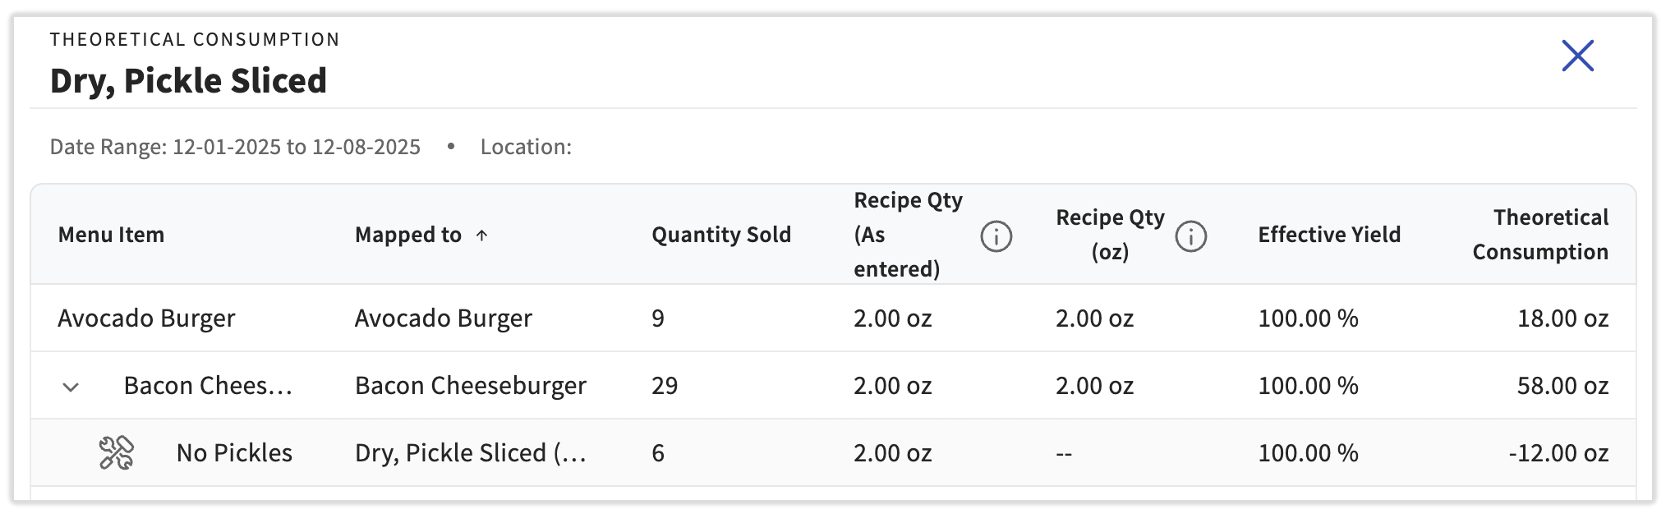Click the Effective Yield column header
The height and width of the screenshot is (518, 1668).
tap(1329, 235)
